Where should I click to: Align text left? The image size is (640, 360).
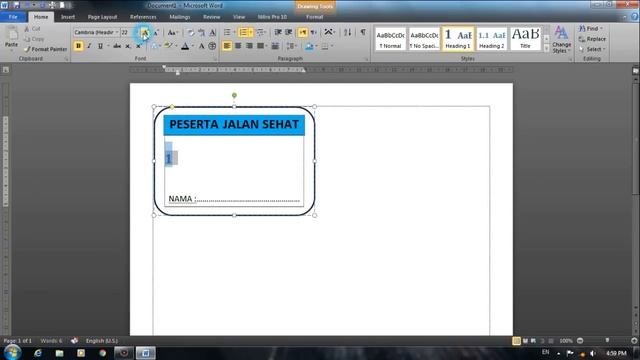[x=227, y=46]
